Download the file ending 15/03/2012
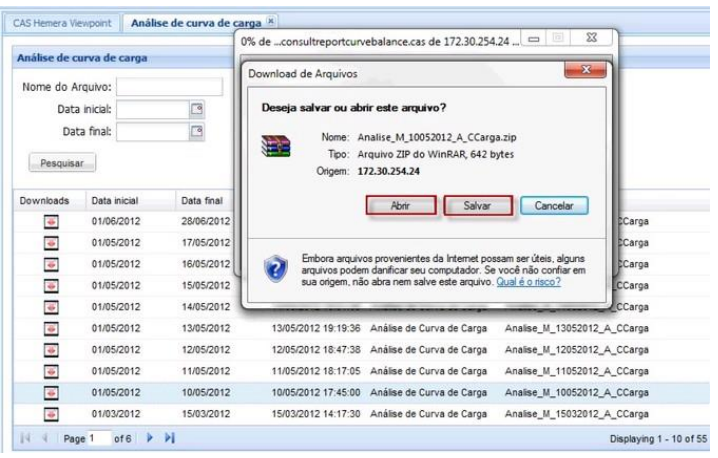718x458 pixels. [x=50, y=414]
